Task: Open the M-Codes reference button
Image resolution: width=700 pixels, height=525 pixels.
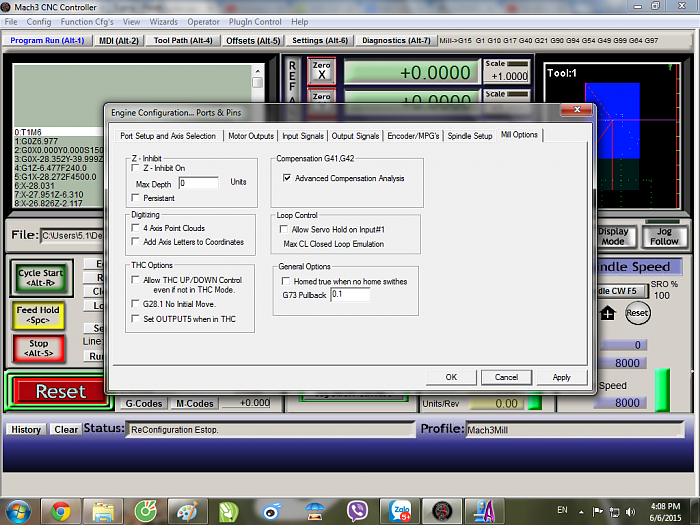Action: tap(194, 404)
